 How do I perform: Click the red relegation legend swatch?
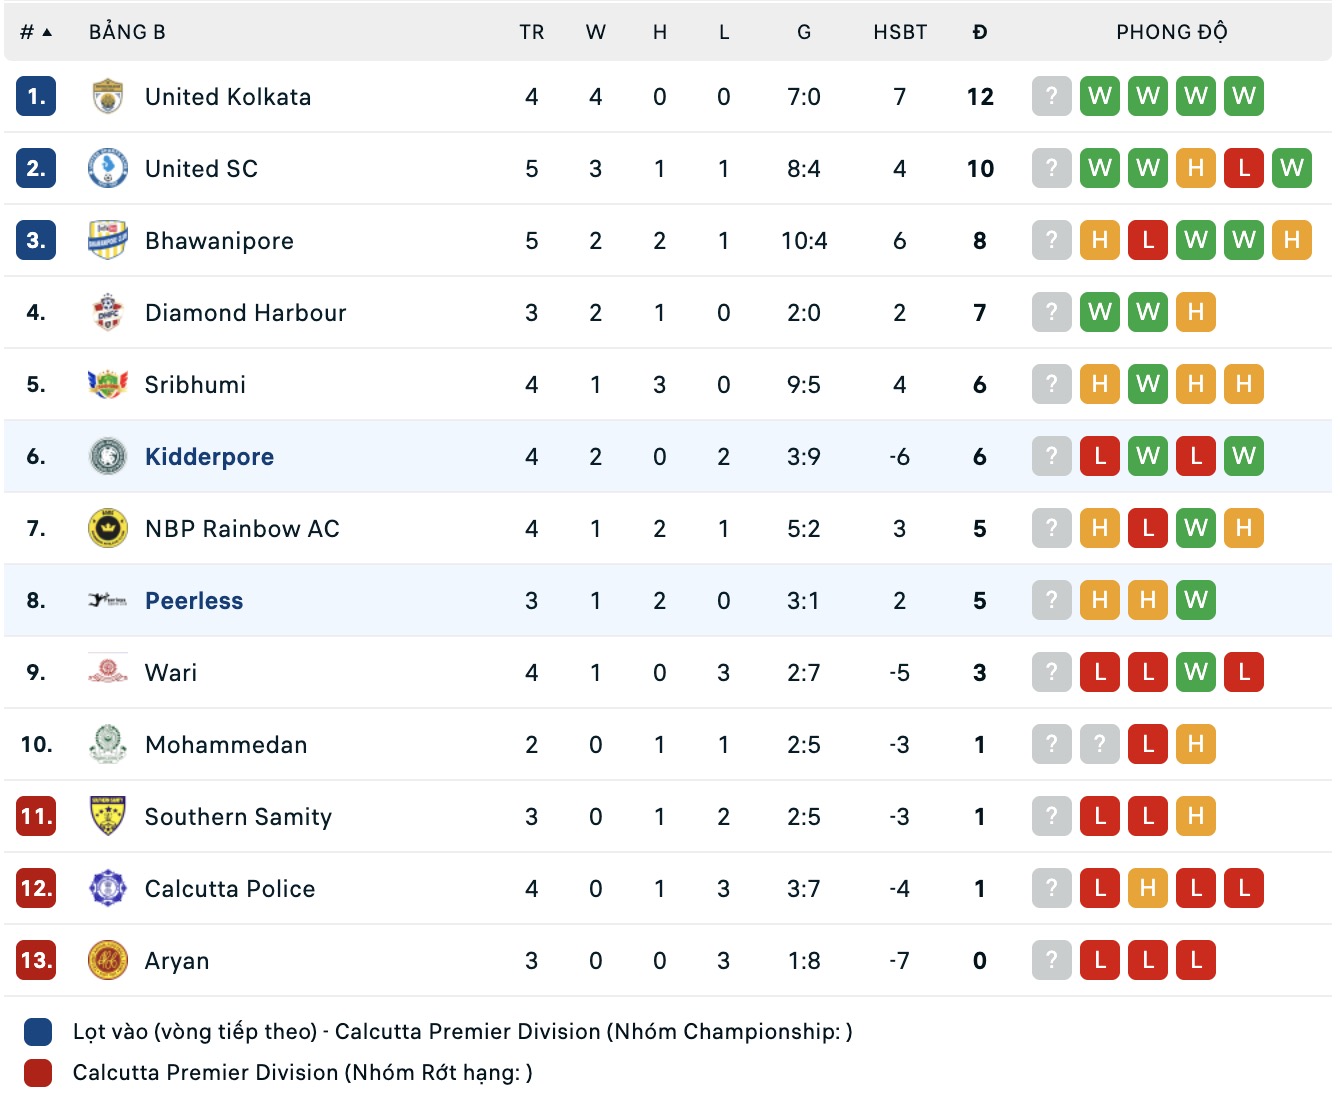(x=38, y=1073)
